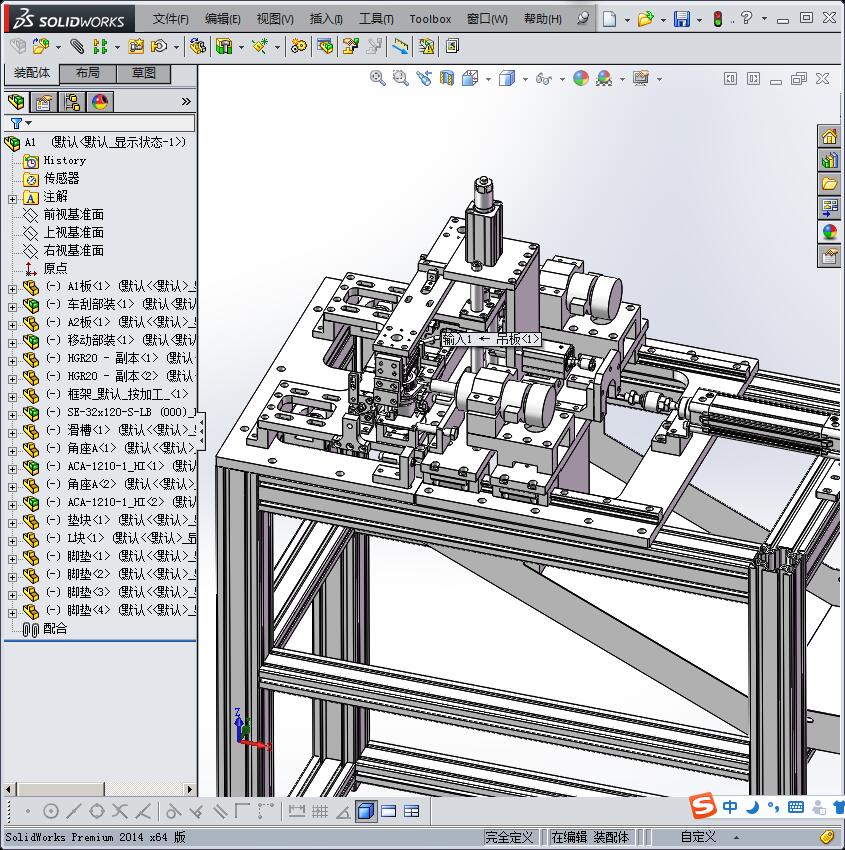Viewport: 845px width, 850px height.
Task: Expand the 车刹部装<1> tree node
Action: pyautogui.click(x=12, y=304)
